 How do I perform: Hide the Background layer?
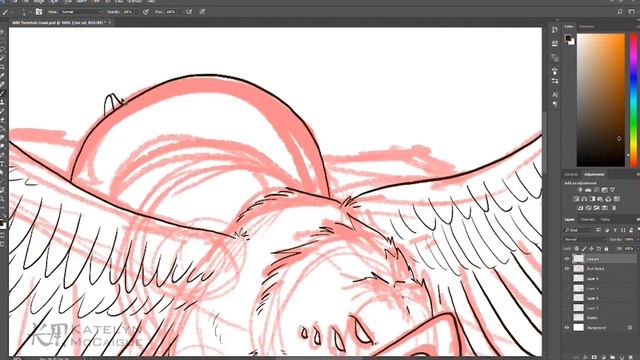pos(567,327)
